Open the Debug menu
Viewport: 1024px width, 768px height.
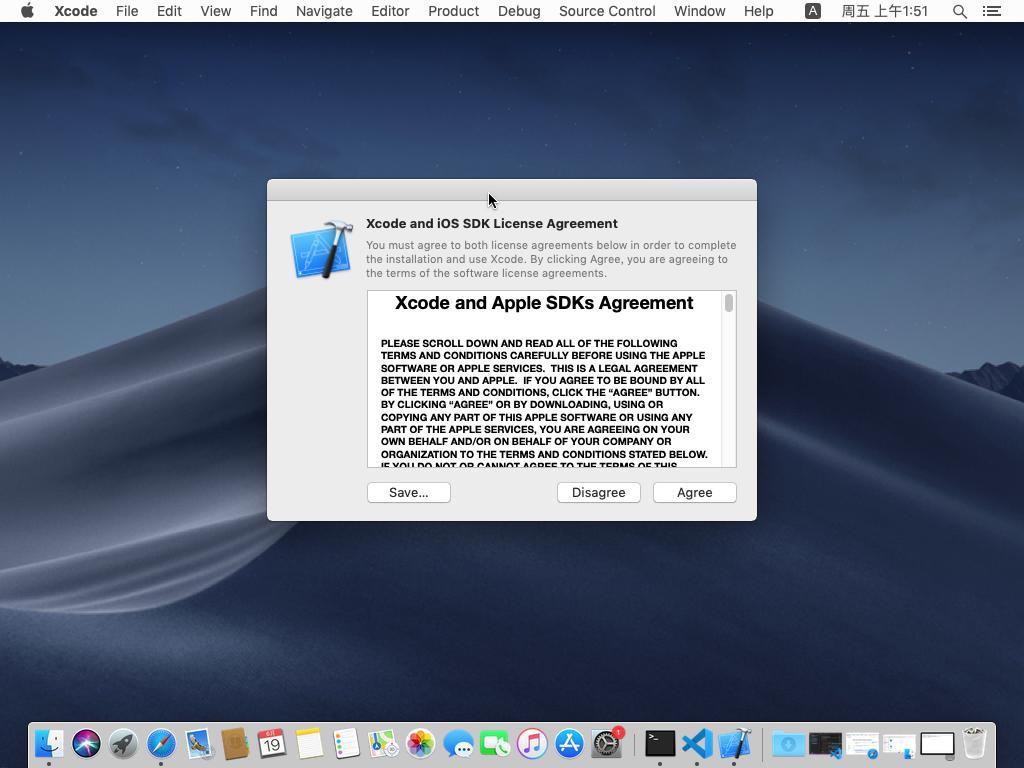519,11
